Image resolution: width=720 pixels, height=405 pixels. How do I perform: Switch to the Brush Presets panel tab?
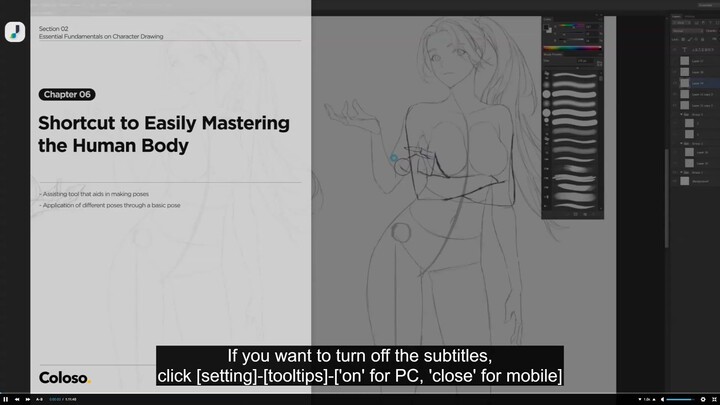(553, 54)
